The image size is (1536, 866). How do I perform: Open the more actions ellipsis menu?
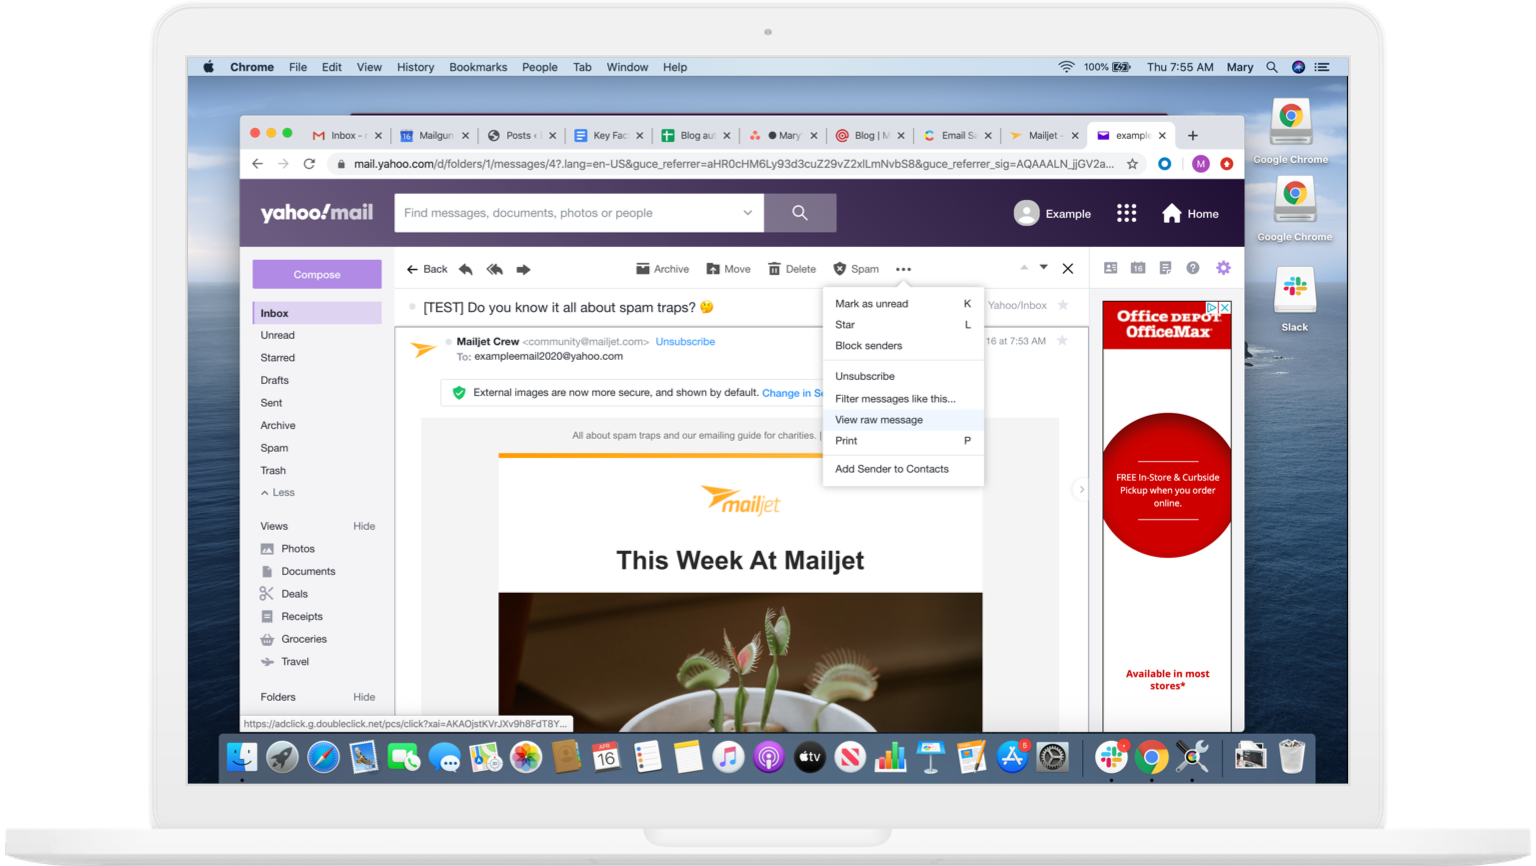tap(903, 268)
